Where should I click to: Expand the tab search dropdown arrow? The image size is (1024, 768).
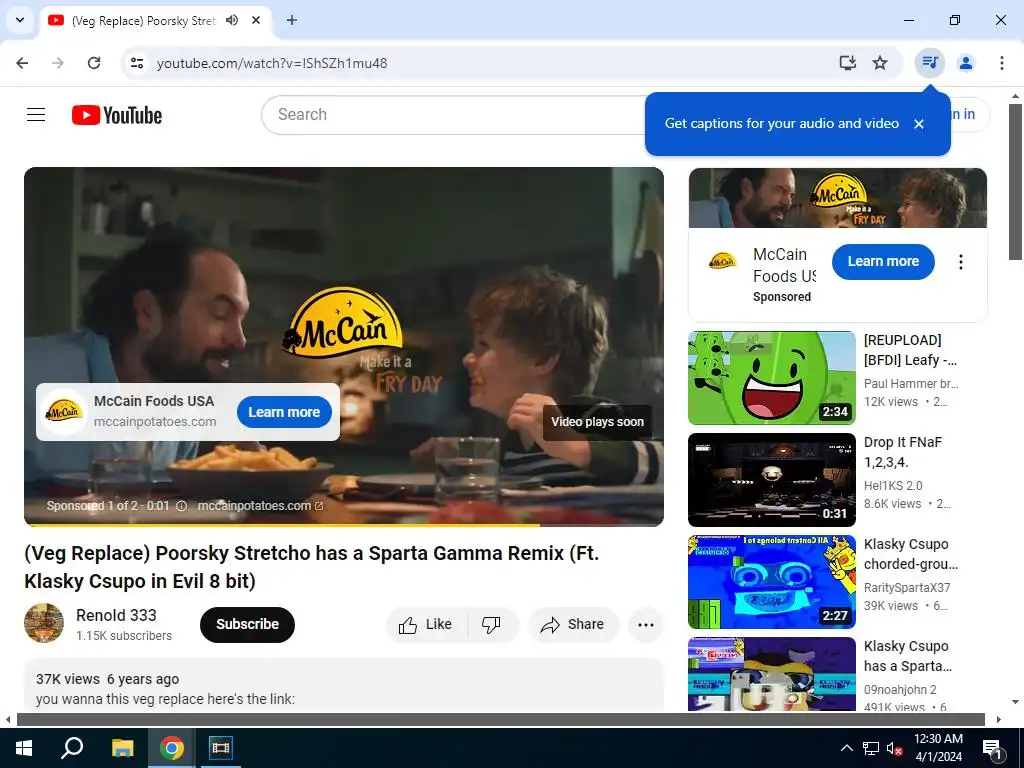click(20, 20)
